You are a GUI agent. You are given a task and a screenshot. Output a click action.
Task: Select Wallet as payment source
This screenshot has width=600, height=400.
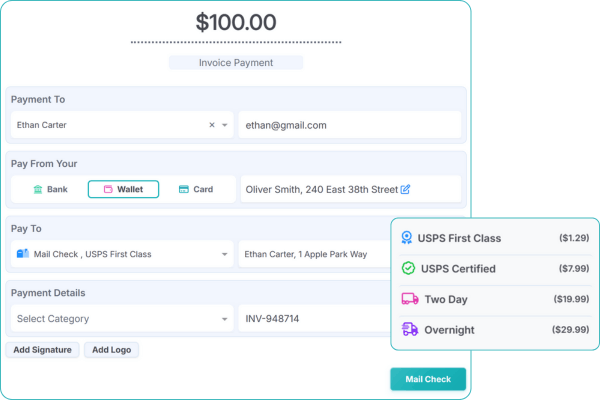(x=123, y=189)
